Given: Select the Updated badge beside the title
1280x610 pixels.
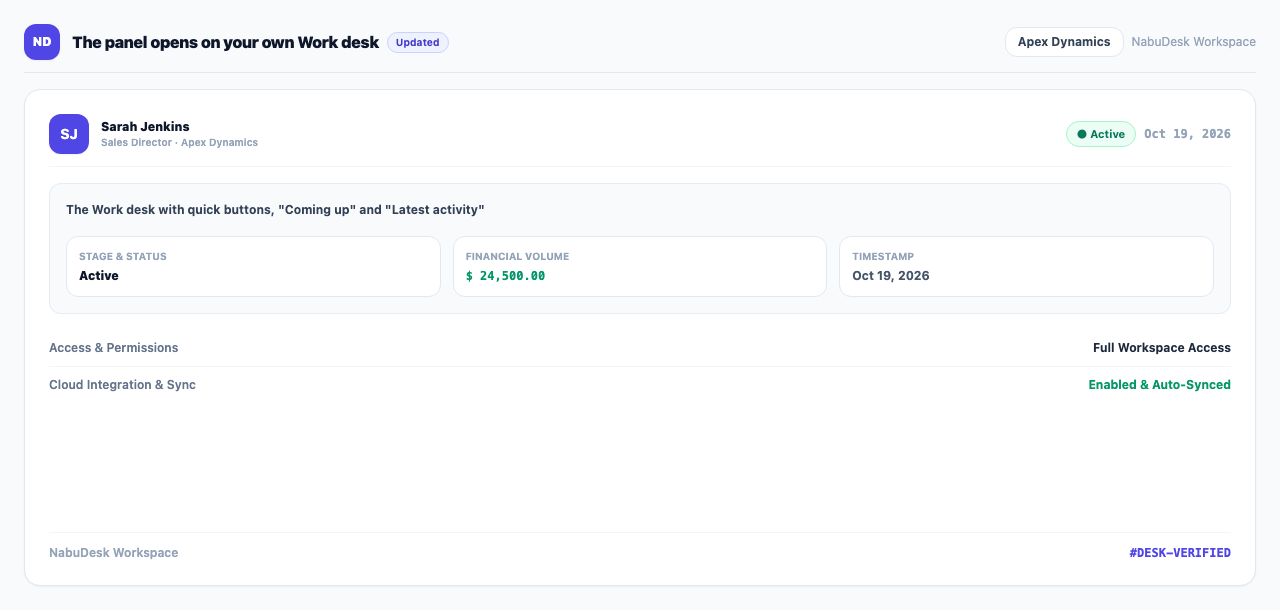Looking at the screenshot, I should pyautogui.click(x=418, y=42).
